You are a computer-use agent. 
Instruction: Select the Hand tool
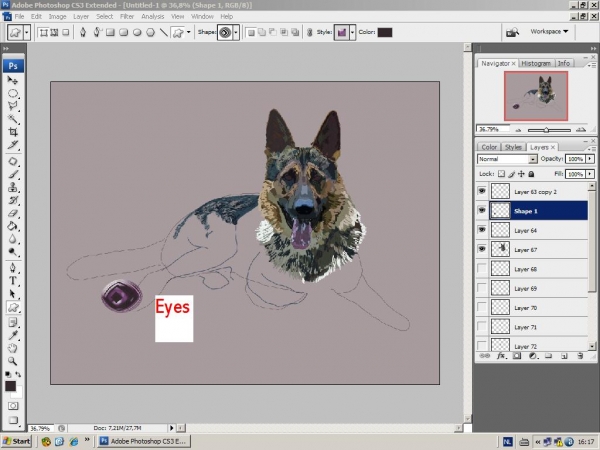coord(13,348)
